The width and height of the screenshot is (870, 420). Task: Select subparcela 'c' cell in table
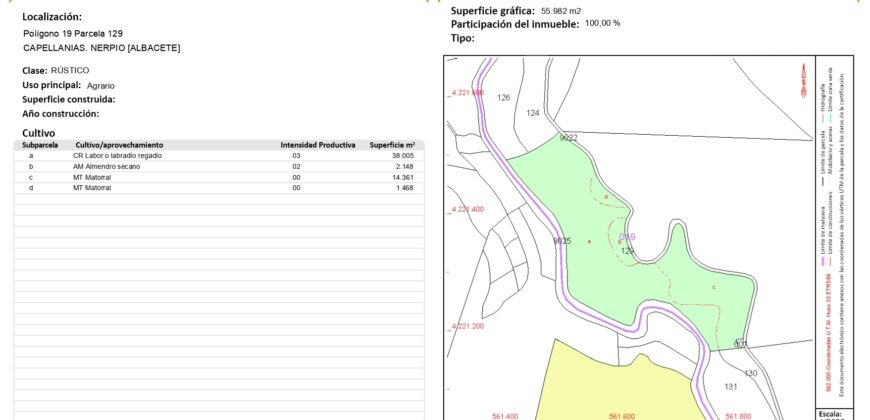(31, 178)
